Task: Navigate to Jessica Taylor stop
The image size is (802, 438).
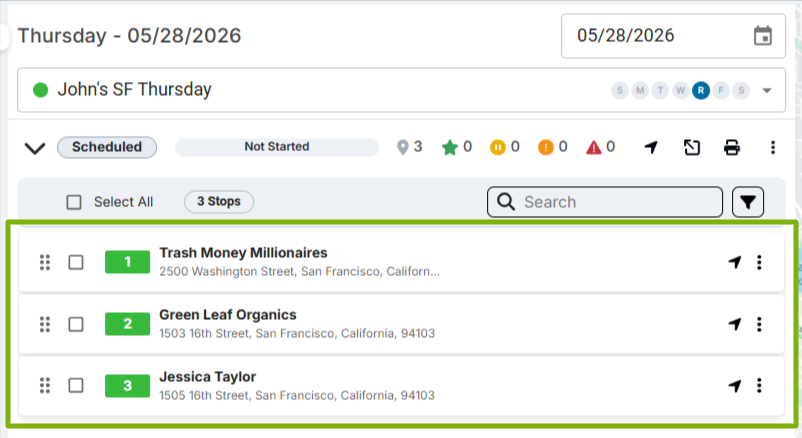Action: pos(735,385)
